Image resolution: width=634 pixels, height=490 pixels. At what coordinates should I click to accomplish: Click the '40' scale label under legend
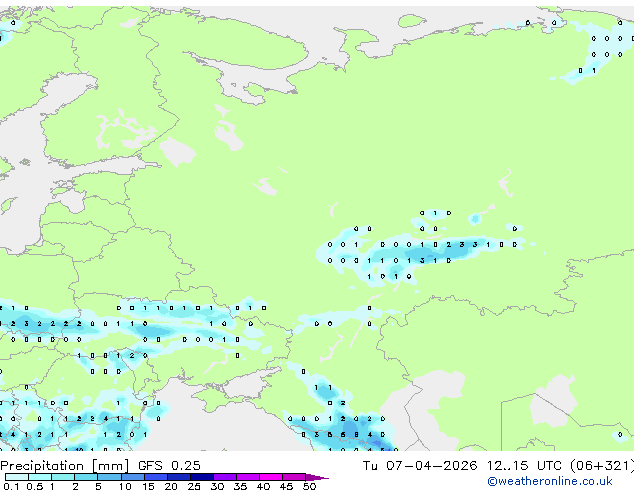pyautogui.click(x=264, y=486)
